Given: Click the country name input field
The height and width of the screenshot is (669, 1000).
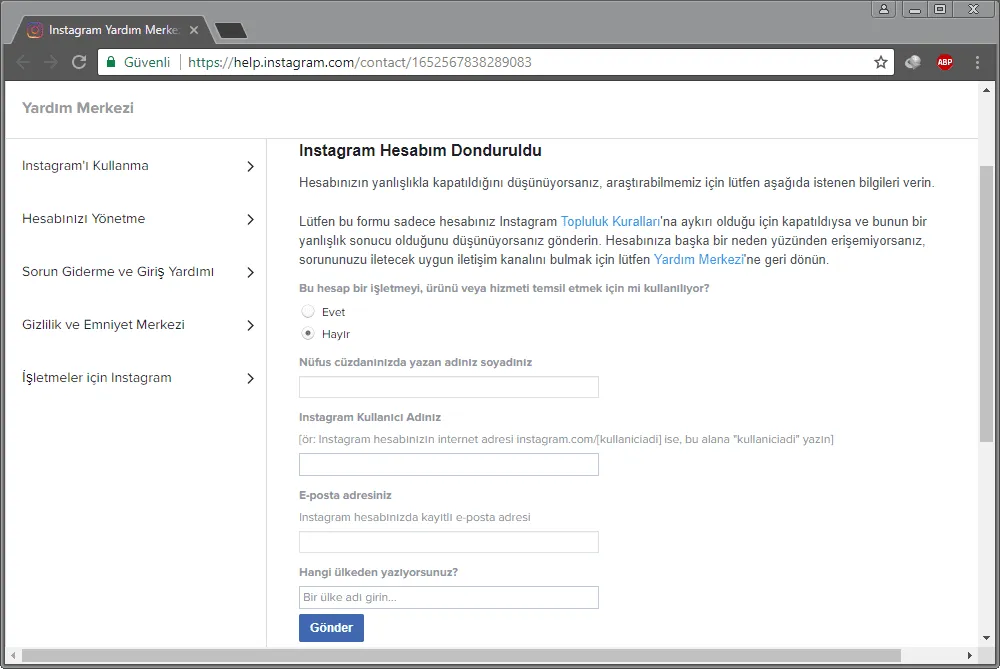Looking at the screenshot, I should tap(448, 597).
